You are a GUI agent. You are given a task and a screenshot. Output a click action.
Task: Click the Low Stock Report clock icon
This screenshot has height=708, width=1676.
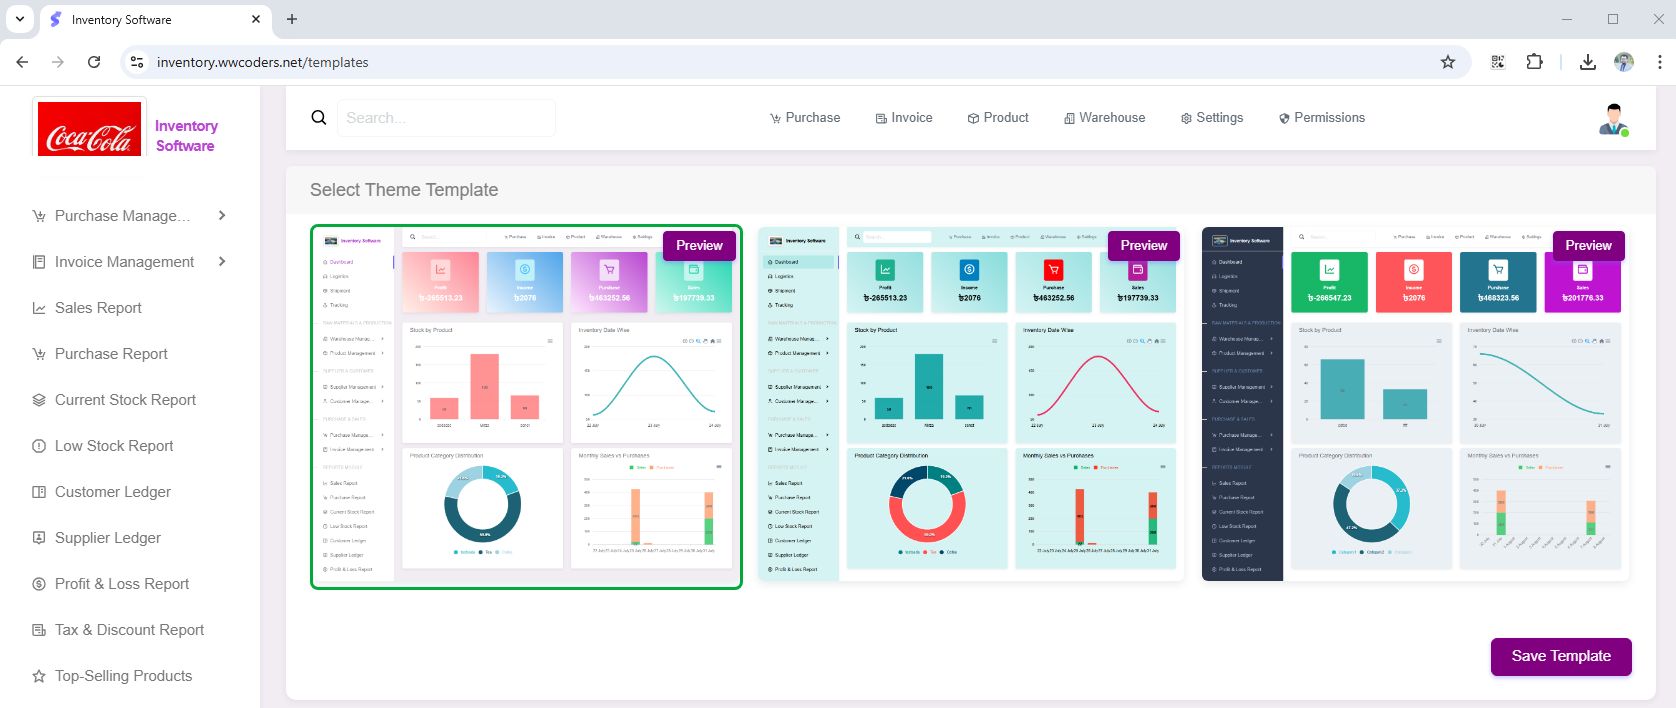[x=39, y=446]
